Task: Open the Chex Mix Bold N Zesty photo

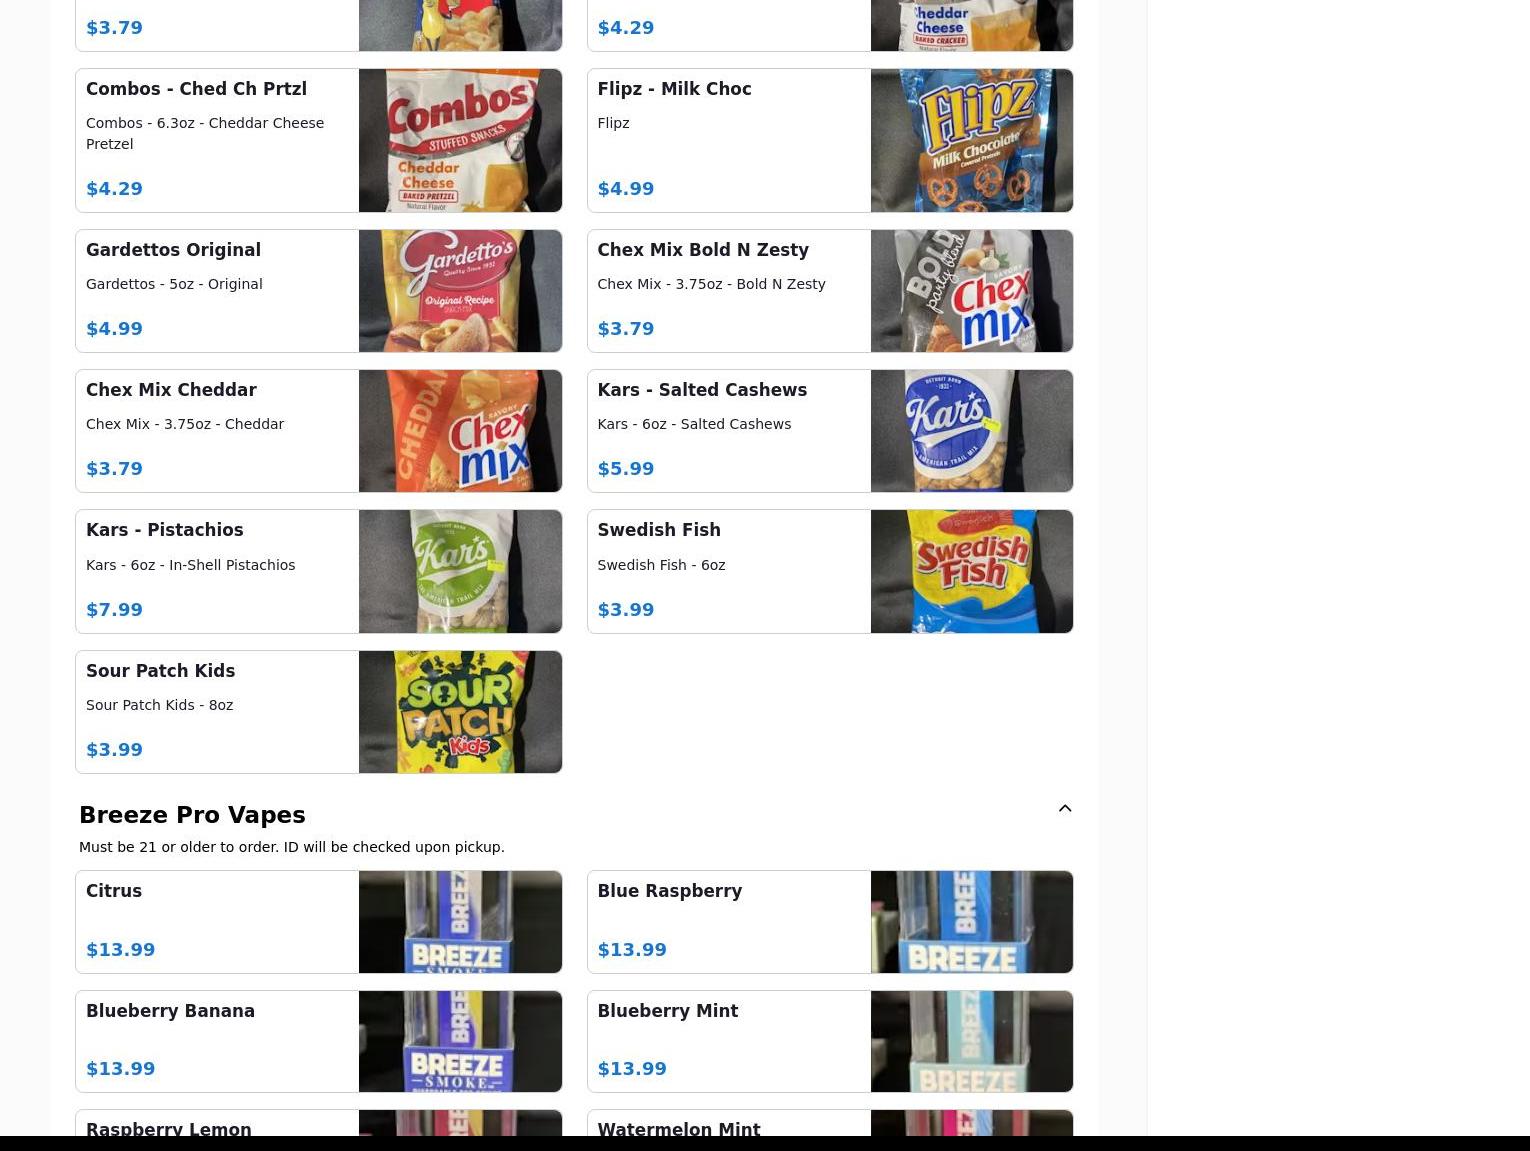Action: (x=971, y=291)
